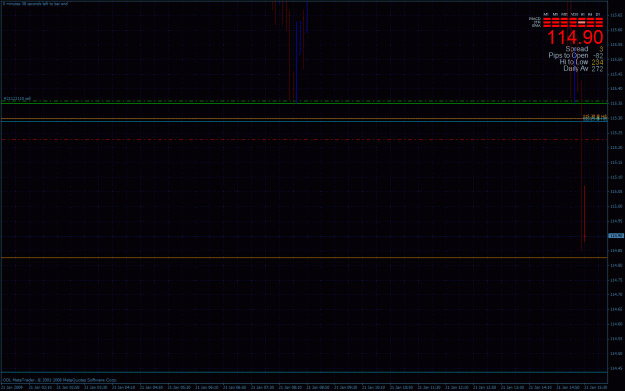Click the 114.50 price axis label
Viewport: 625px width, 391px height.
[616, 354]
